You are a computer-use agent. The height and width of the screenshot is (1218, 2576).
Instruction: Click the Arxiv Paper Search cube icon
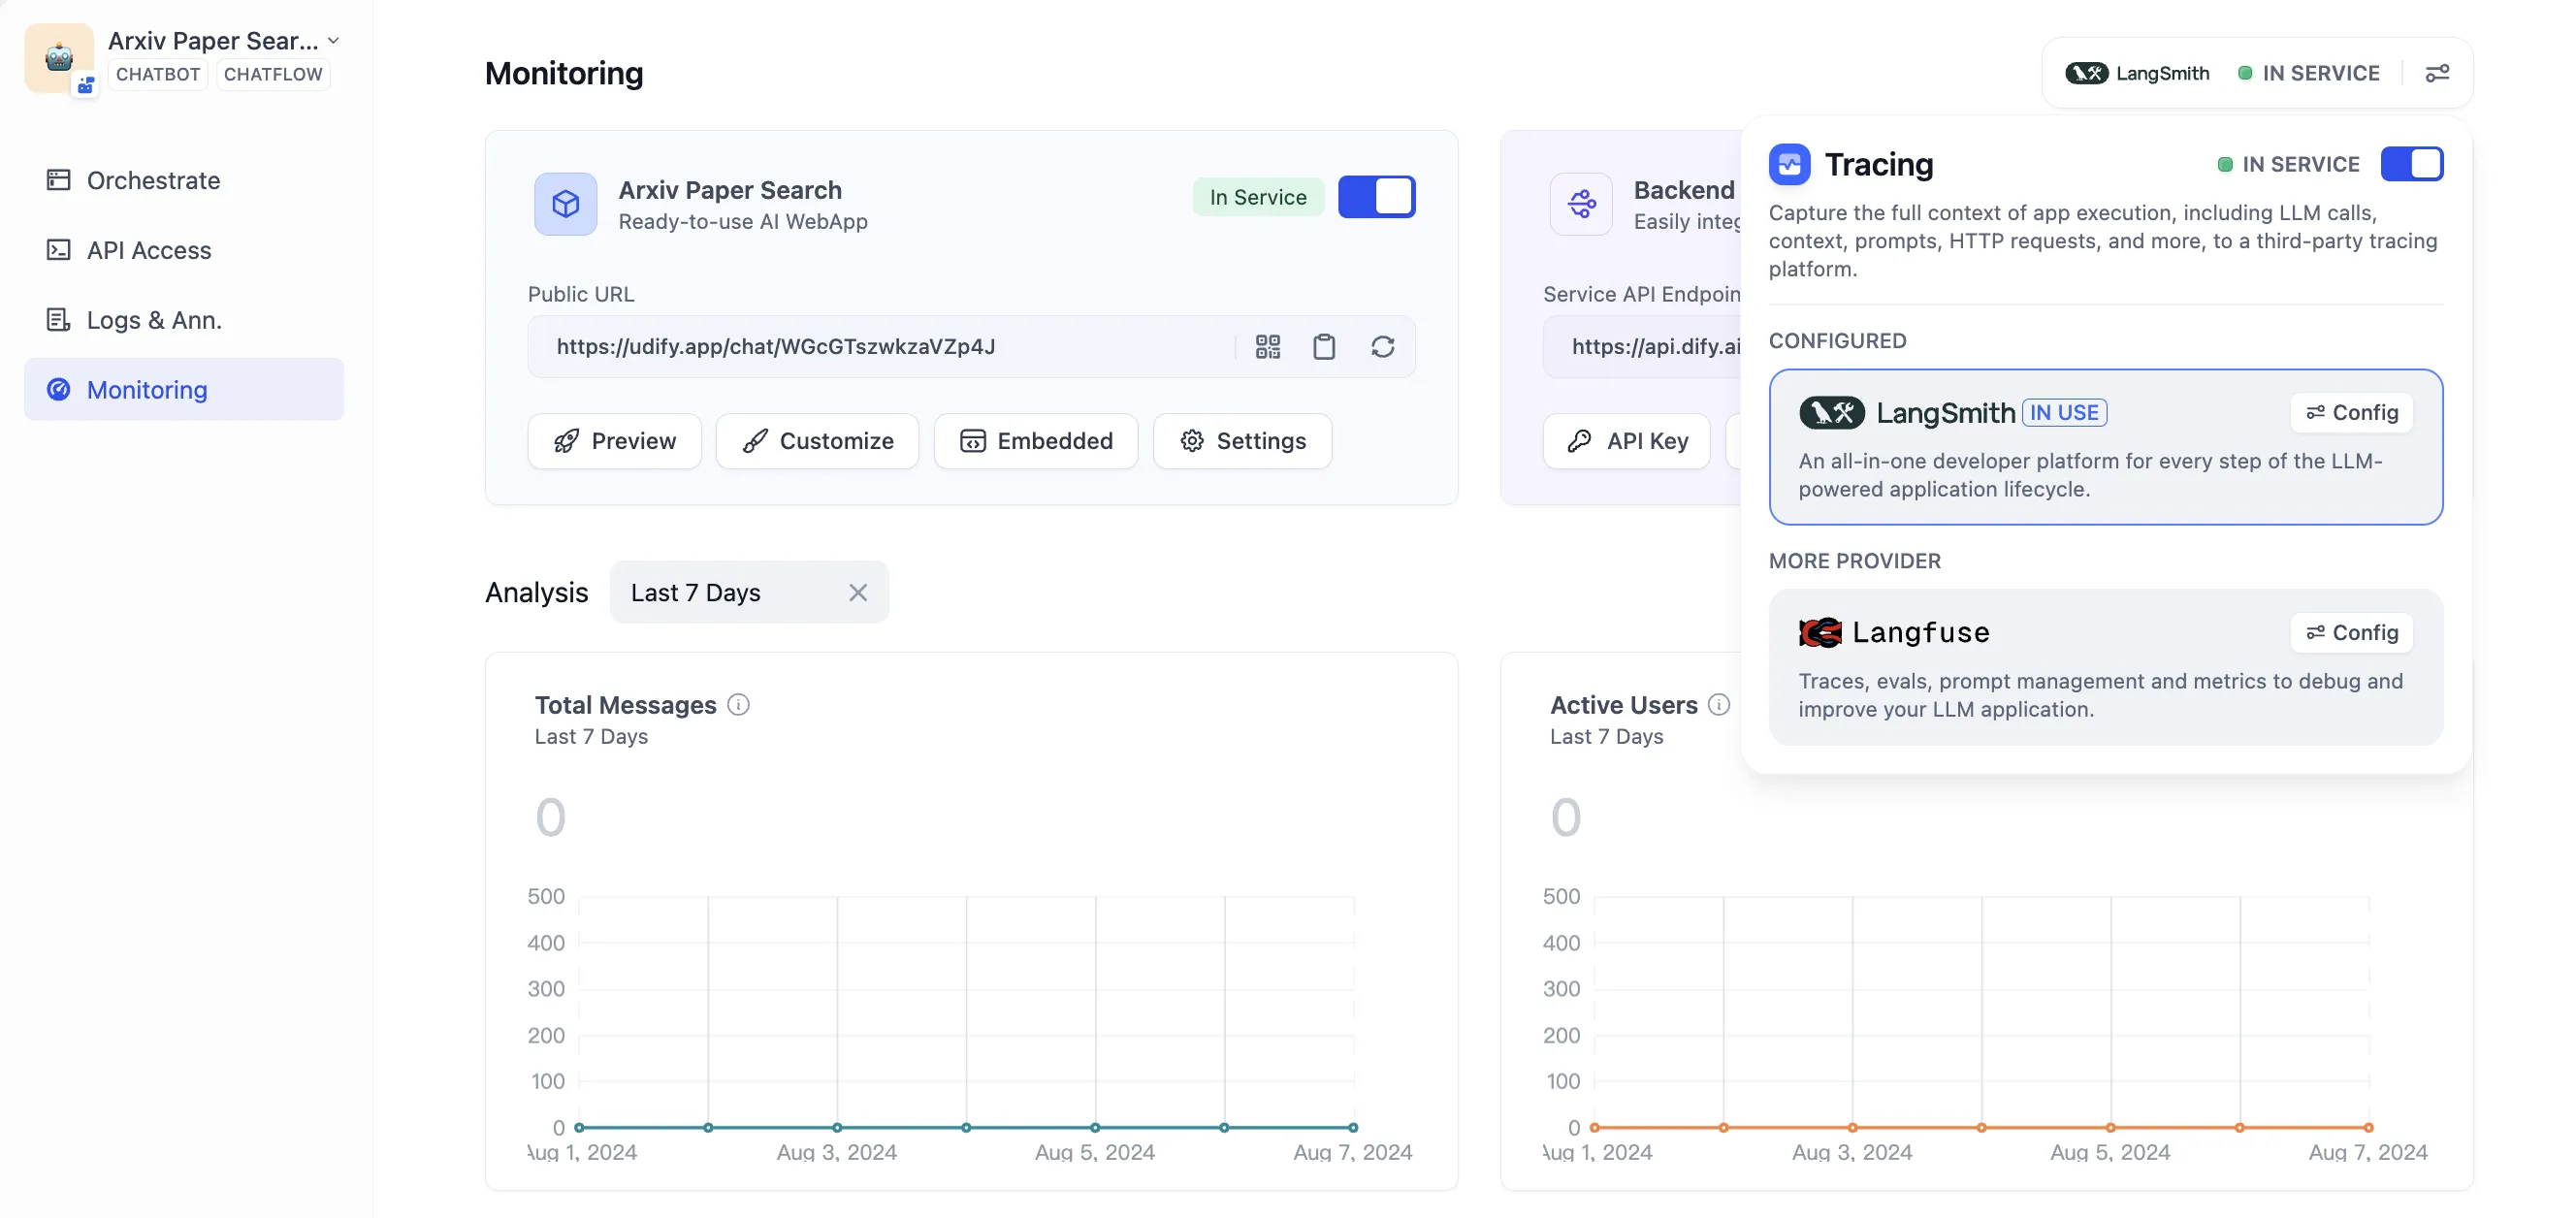click(x=565, y=204)
